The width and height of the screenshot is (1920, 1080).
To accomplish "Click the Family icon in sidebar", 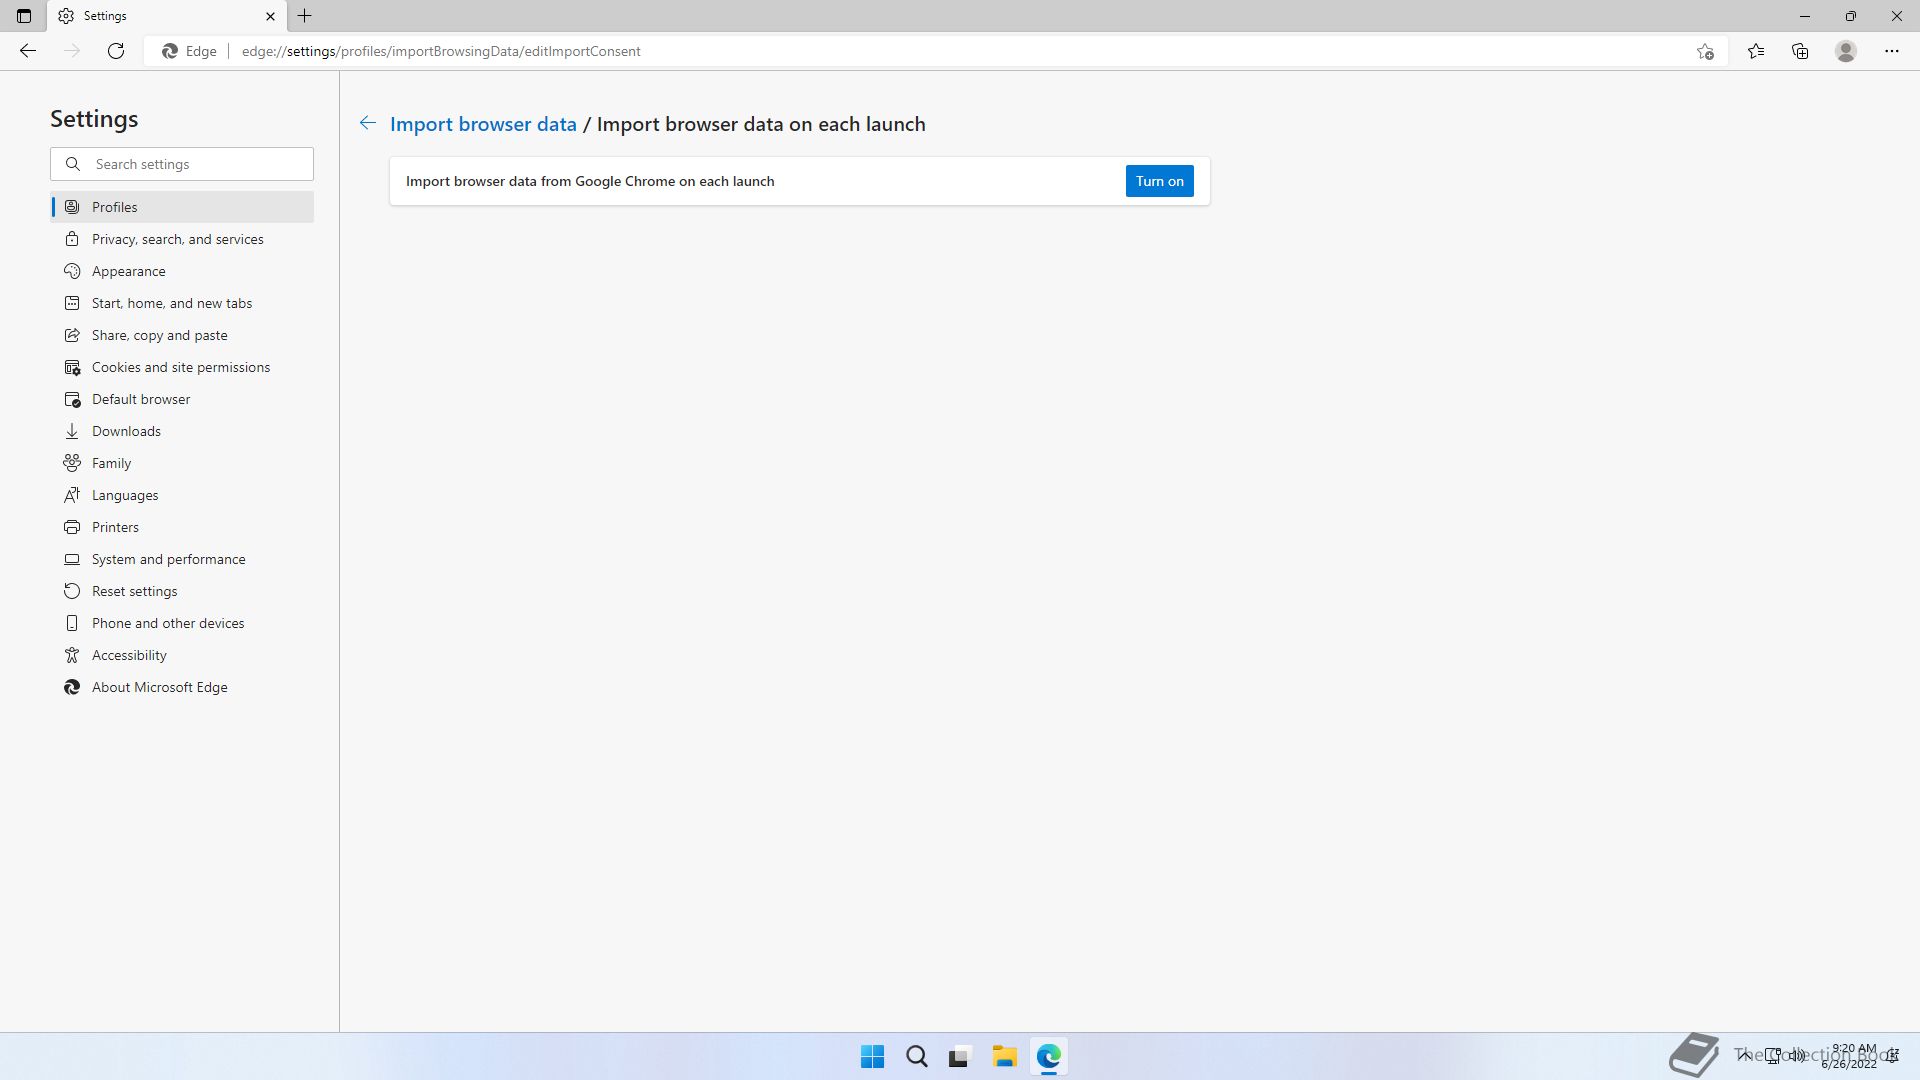I will (x=72, y=463).
